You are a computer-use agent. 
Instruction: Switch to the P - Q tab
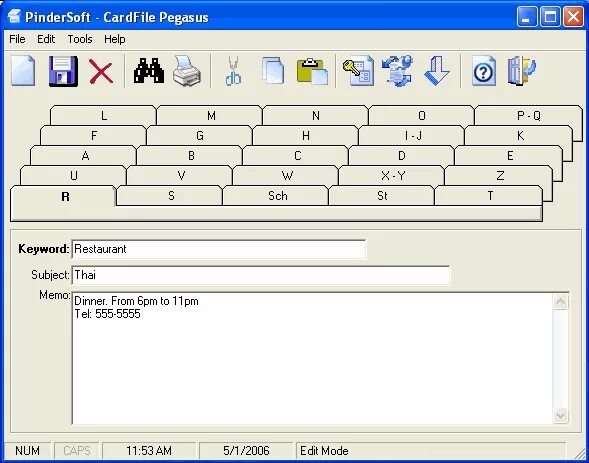tap(529, 116)
